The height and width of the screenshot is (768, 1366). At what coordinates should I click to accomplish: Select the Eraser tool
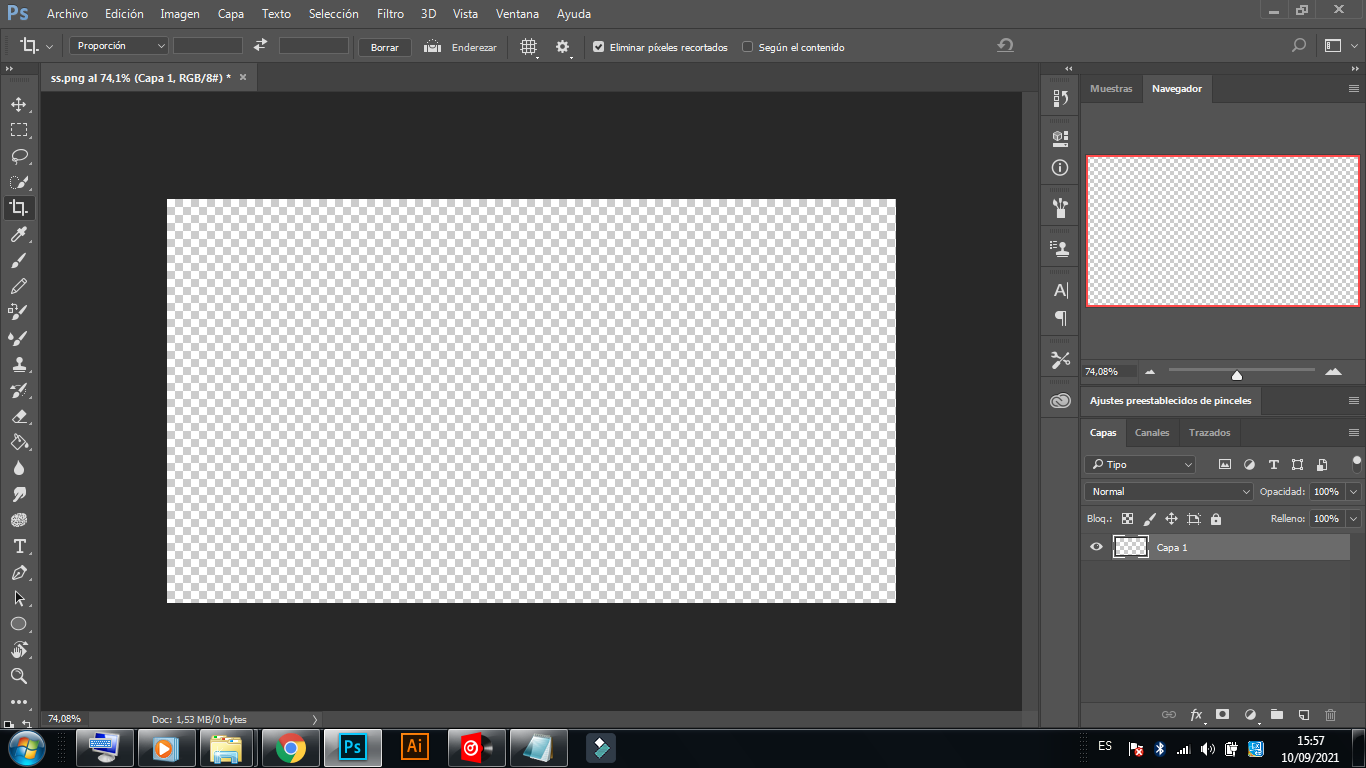(19, 416)
